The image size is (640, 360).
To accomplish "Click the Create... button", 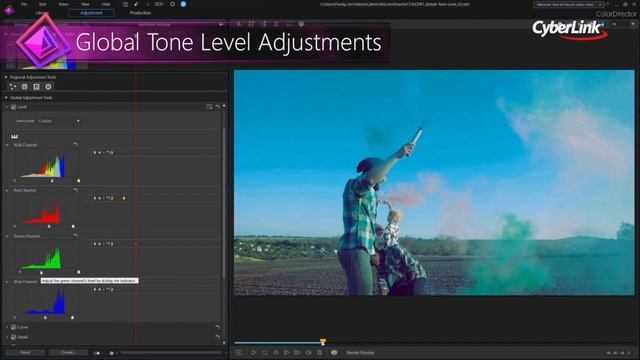I will coord(68,352).
